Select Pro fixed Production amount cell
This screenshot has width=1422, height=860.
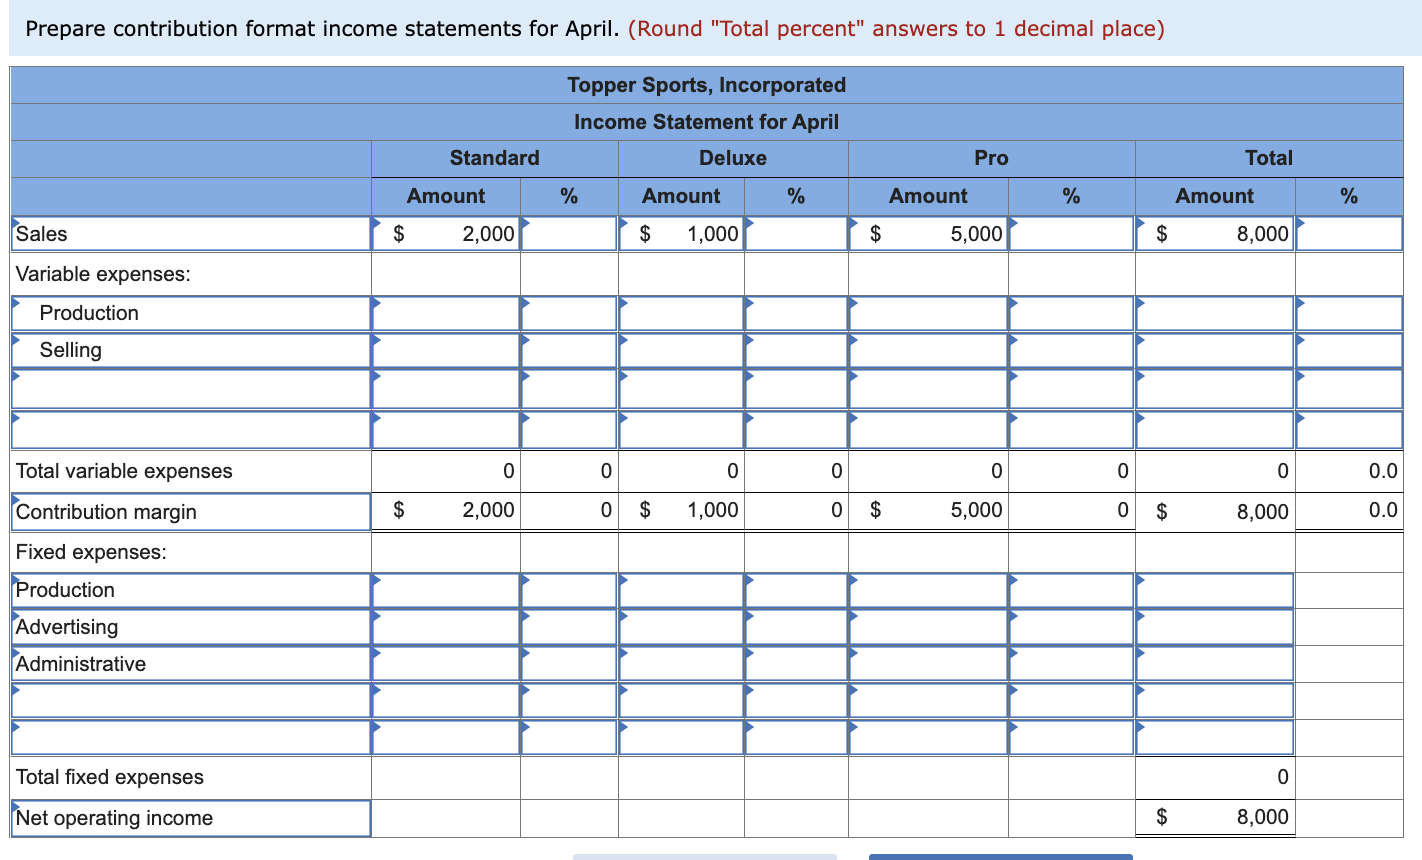coord(928,590)
